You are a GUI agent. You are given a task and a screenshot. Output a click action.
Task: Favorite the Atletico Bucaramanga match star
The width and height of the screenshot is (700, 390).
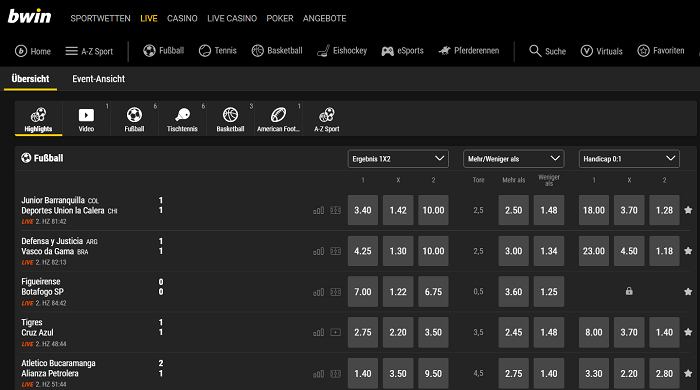pyautogui.click(x=688, y=373)
